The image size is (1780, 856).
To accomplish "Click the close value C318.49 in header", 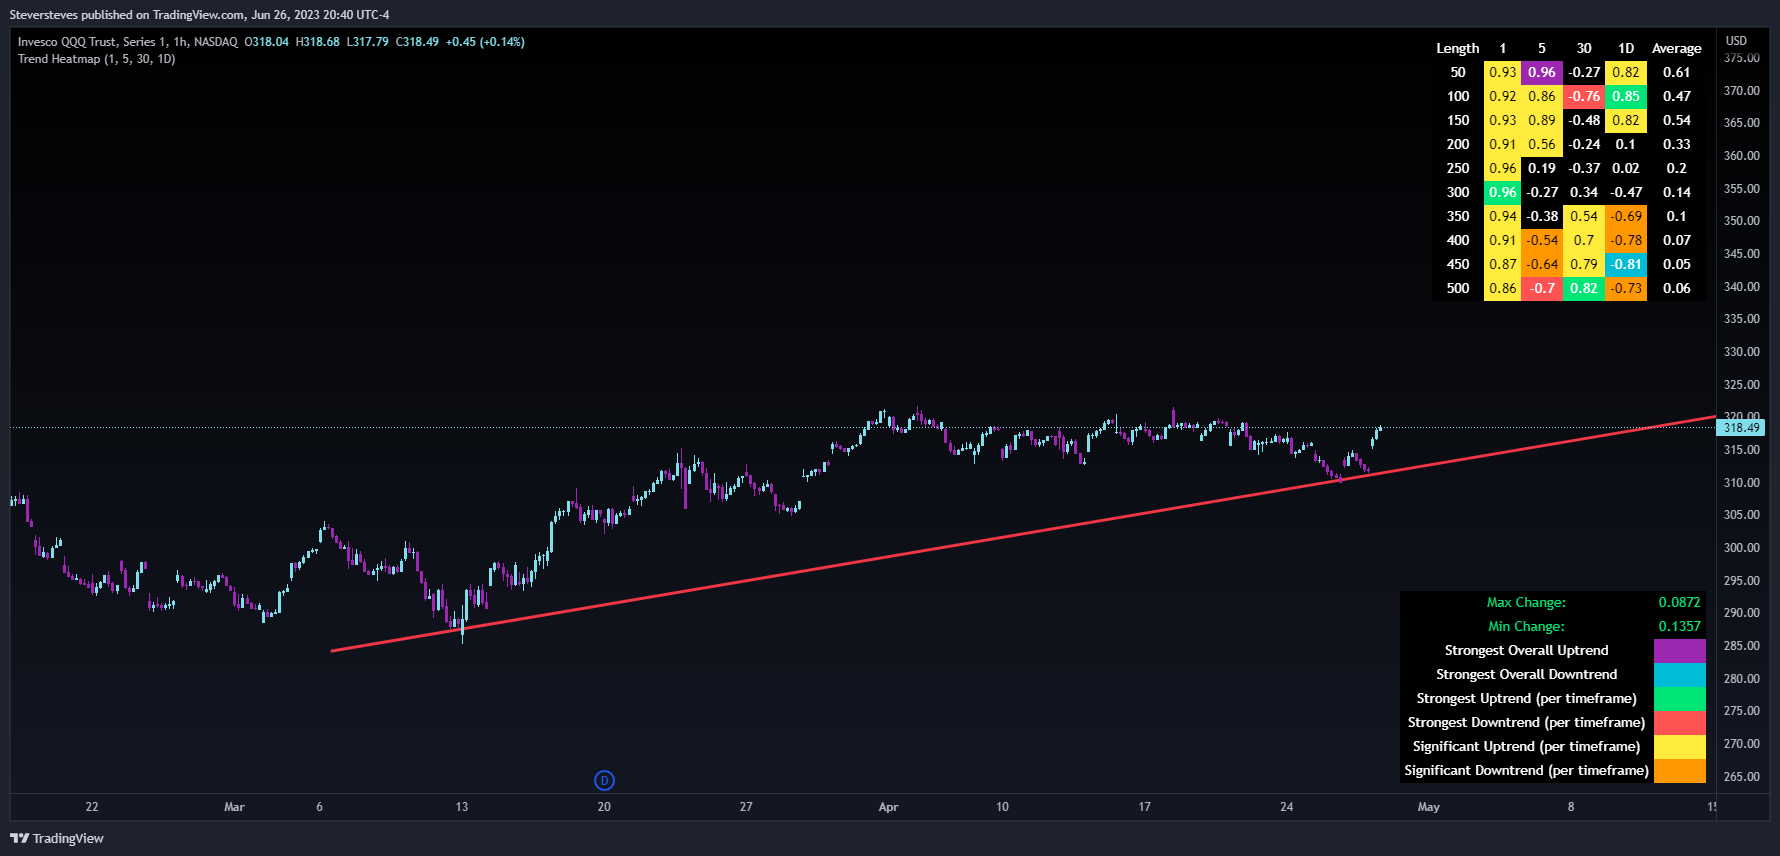I will tap(417, 42).
